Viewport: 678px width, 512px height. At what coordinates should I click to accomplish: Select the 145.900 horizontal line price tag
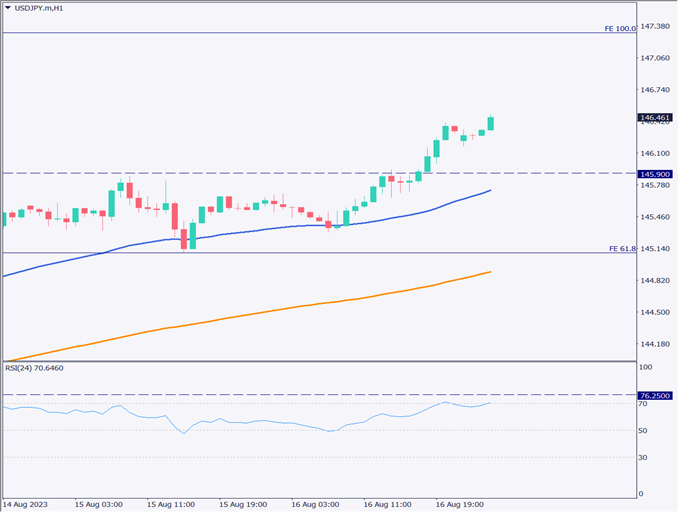point(656,173)
